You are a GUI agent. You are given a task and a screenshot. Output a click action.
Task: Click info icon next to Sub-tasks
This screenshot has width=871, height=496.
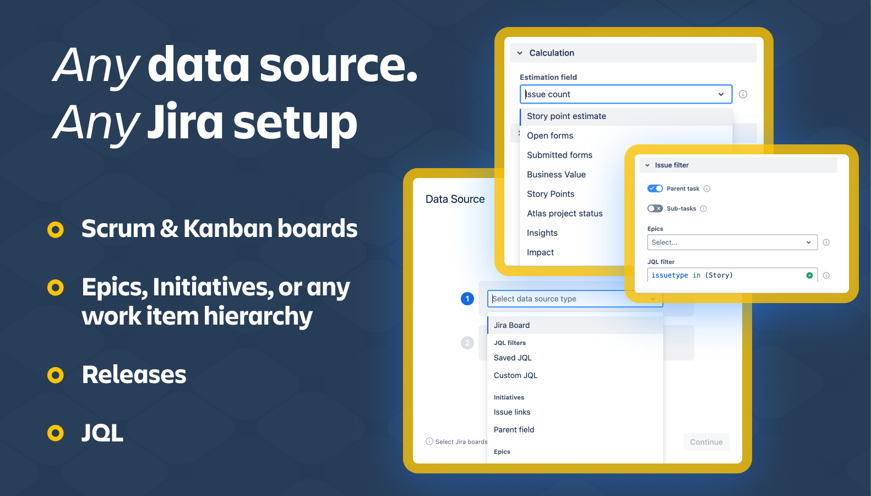point(703,209)
